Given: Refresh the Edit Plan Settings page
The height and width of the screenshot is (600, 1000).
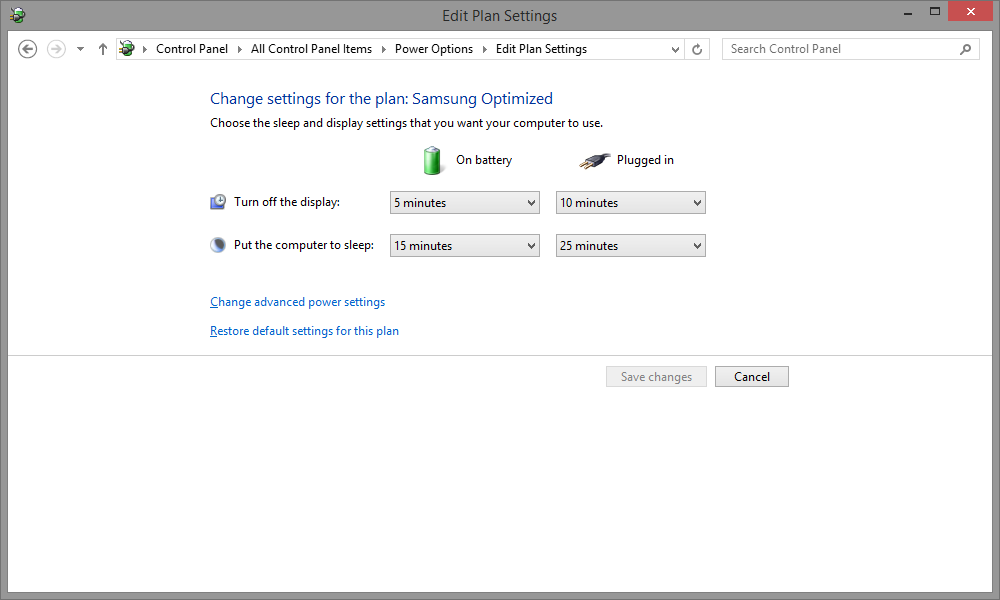Looking at the screenshot, I should tap(697, 49).
